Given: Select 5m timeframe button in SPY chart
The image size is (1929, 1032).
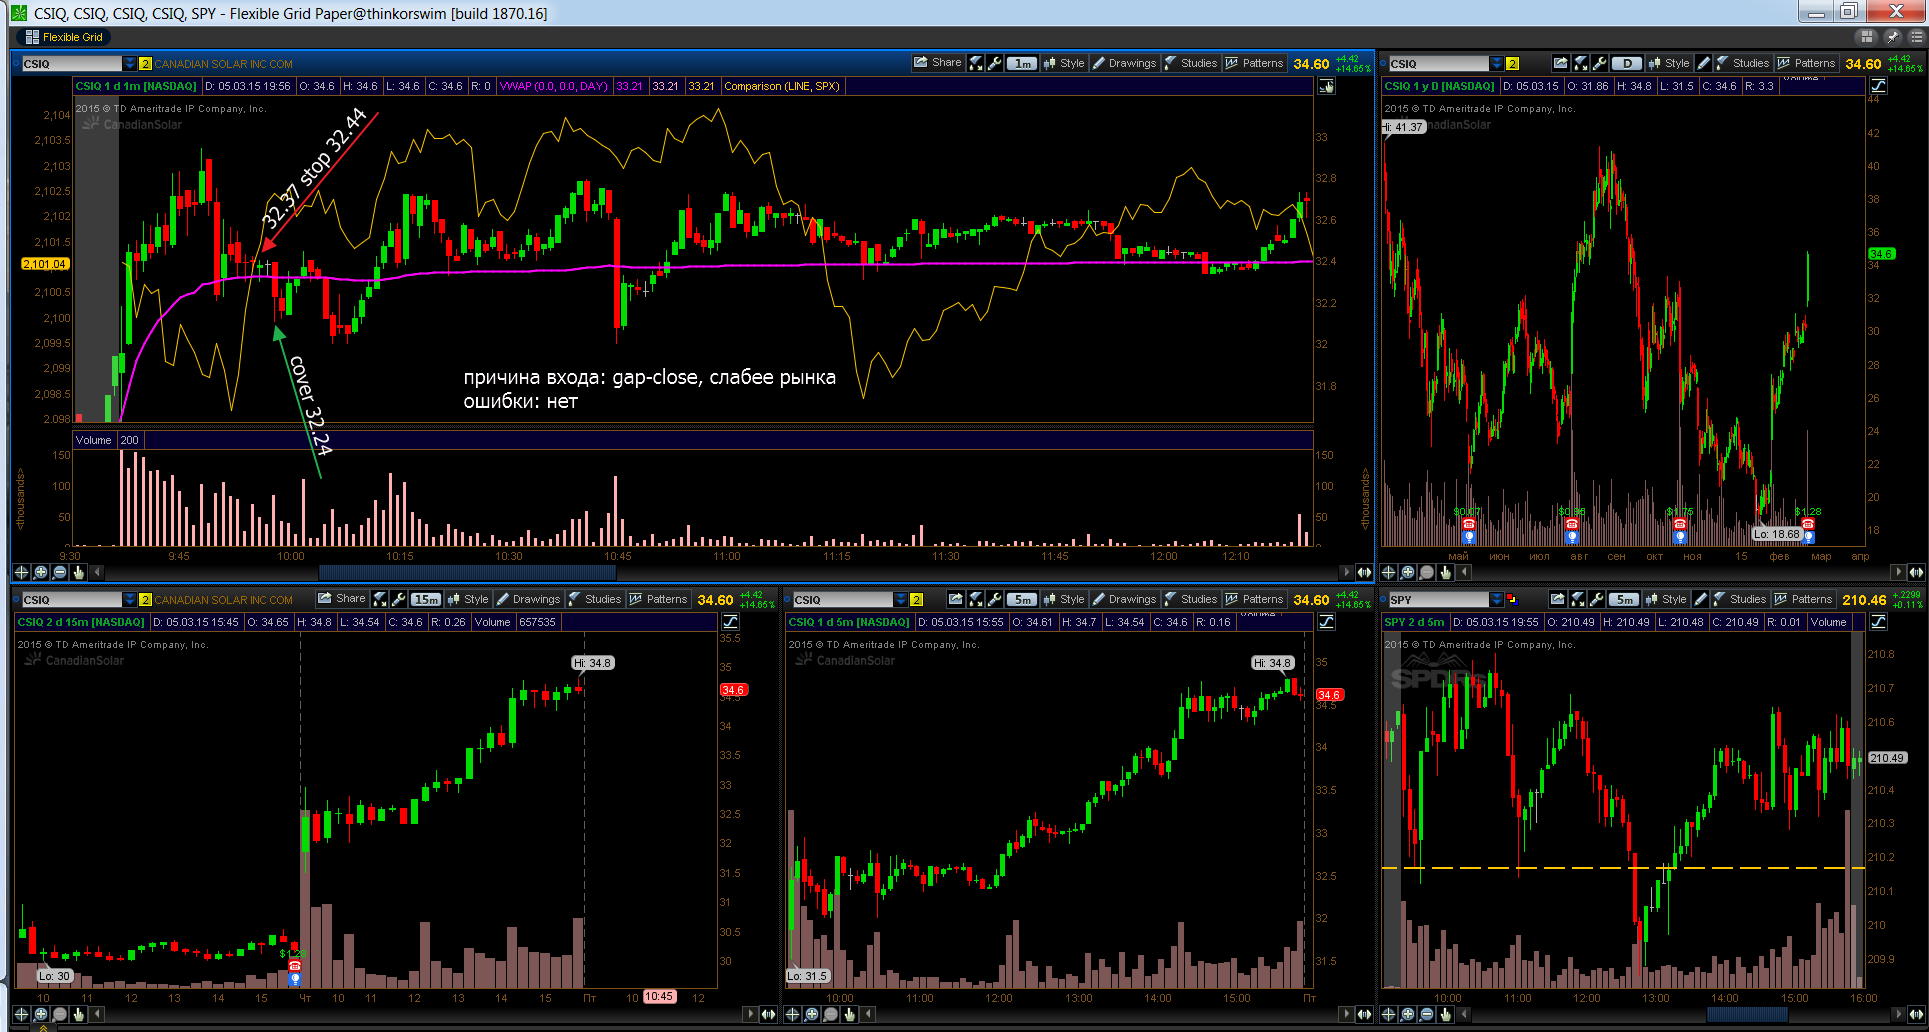Looking at the screenshot, I should 1624,599.
